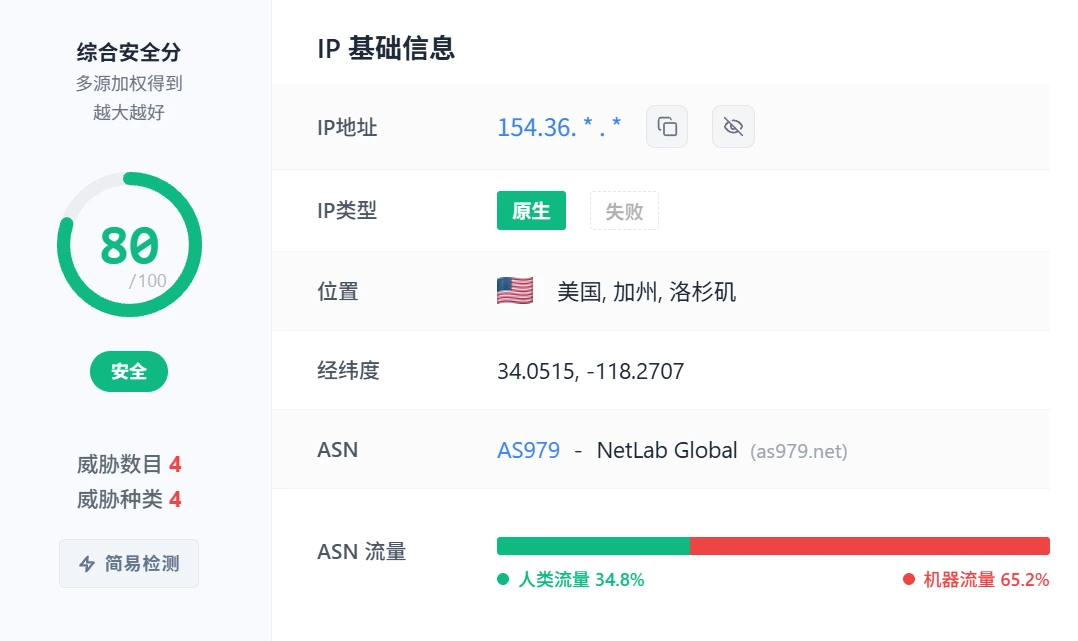
Task: Click the 多源加权得到 subtitle
Action: coord(129,83)
